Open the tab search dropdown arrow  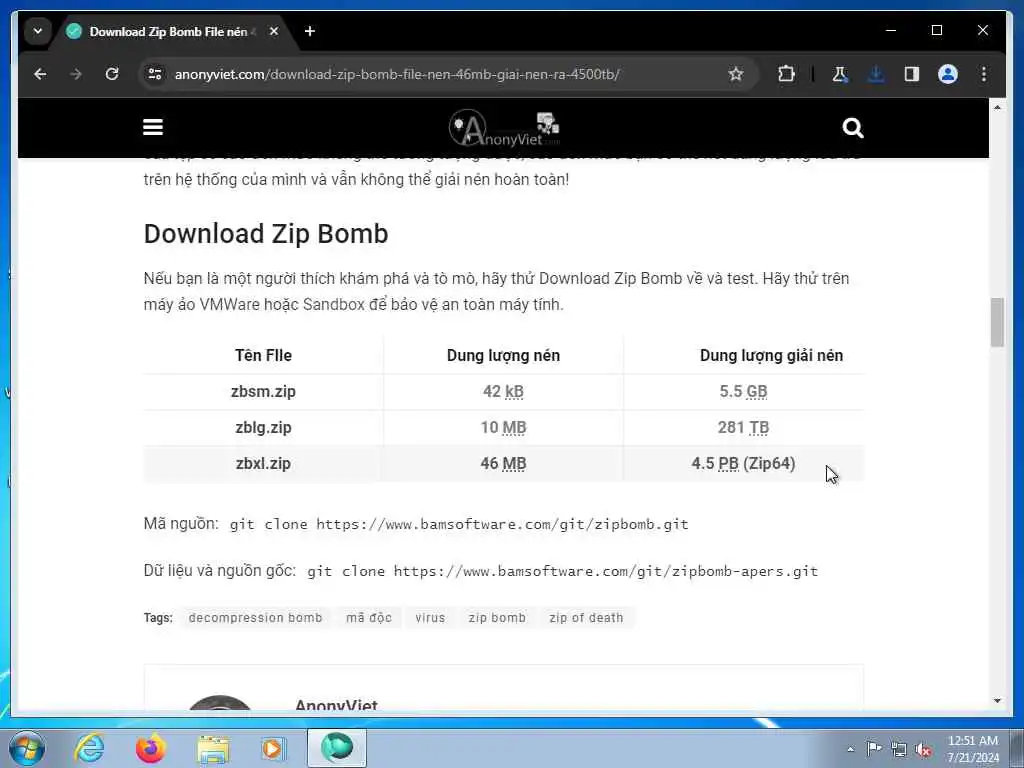pyautogui.click(x=38, y=31)
